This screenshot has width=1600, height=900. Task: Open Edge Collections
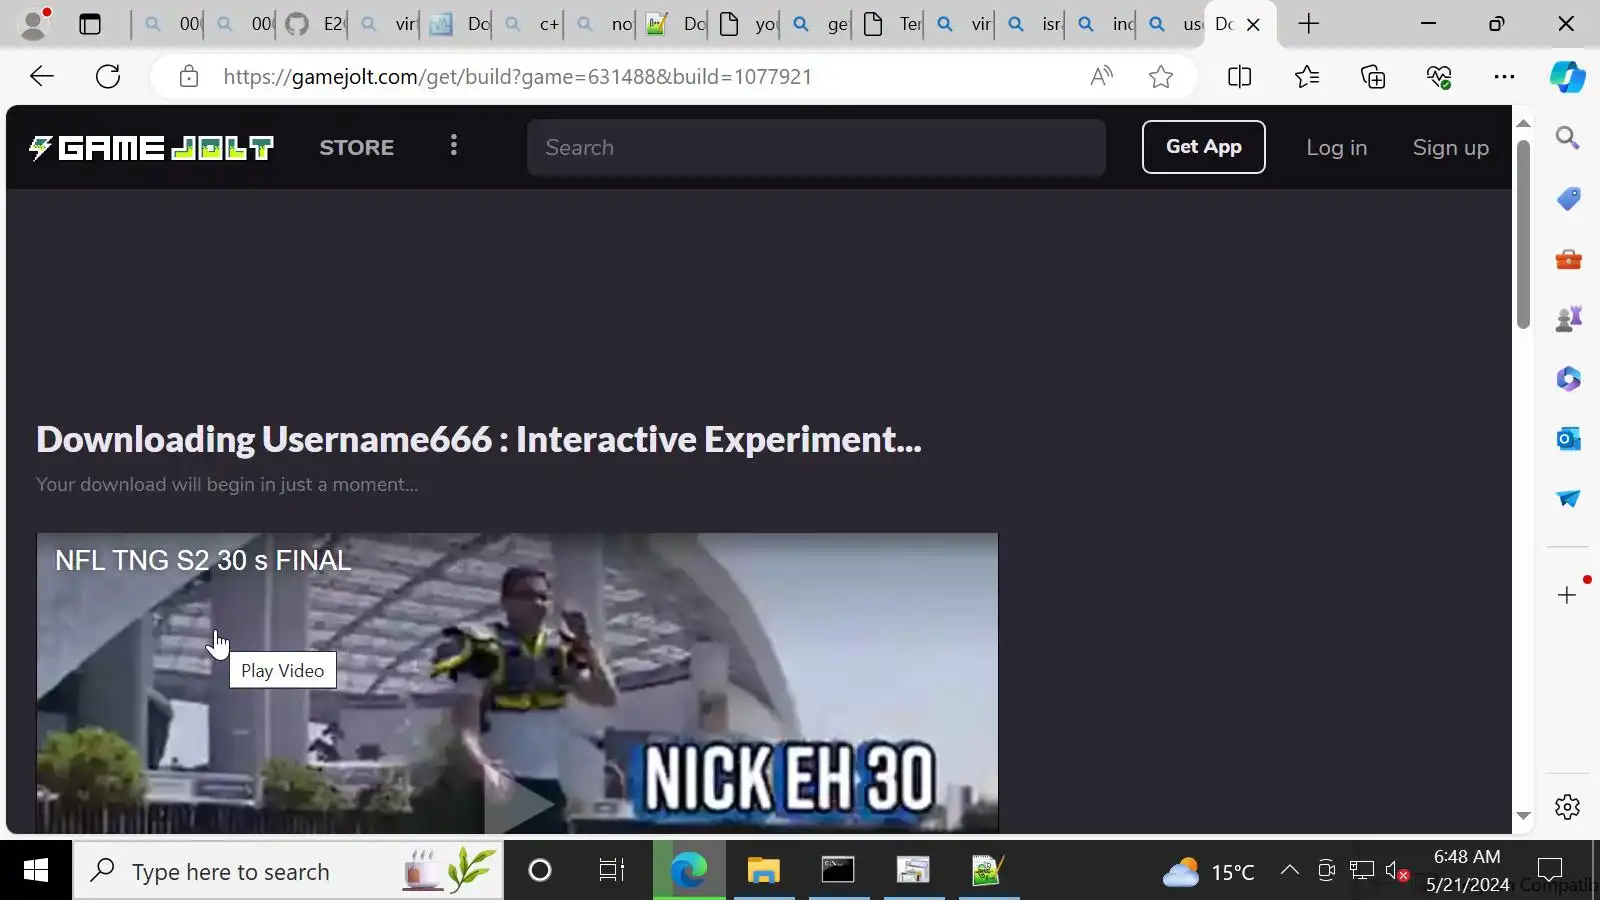1373,76
